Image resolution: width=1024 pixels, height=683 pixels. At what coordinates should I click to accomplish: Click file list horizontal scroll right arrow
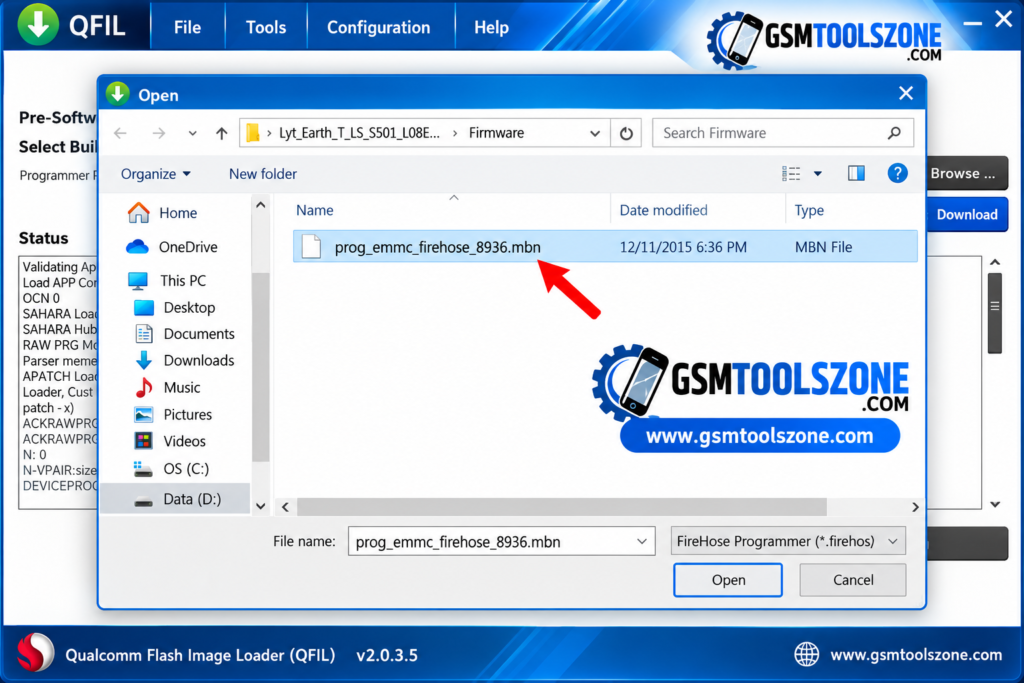pos(915,507)
